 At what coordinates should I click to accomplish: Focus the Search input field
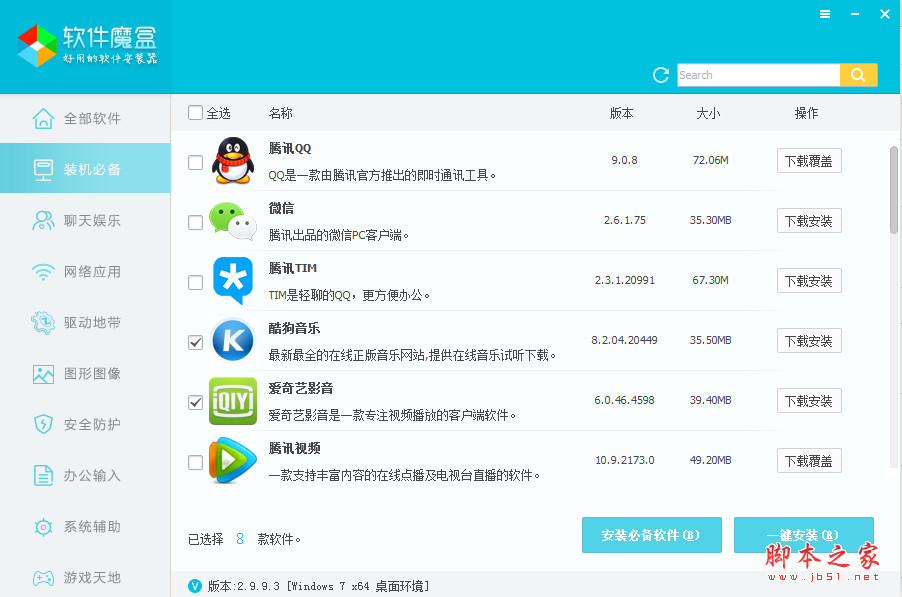pyautogui.click(x=758, y=75)
